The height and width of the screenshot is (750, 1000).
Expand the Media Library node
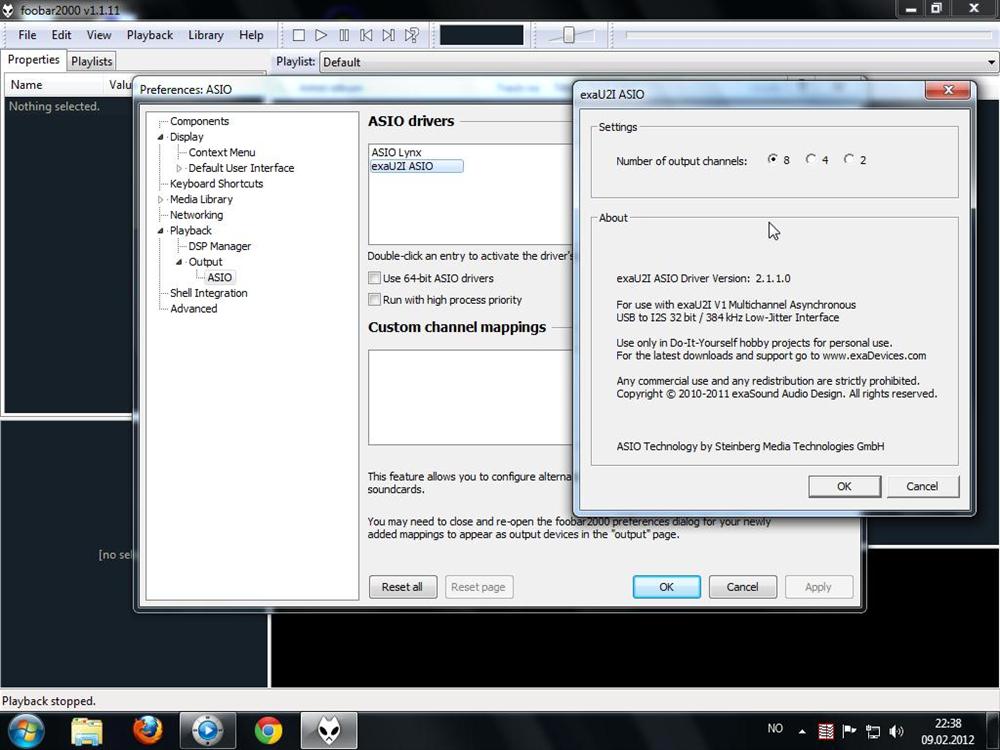pyautogui.click(x=161, y=200)
